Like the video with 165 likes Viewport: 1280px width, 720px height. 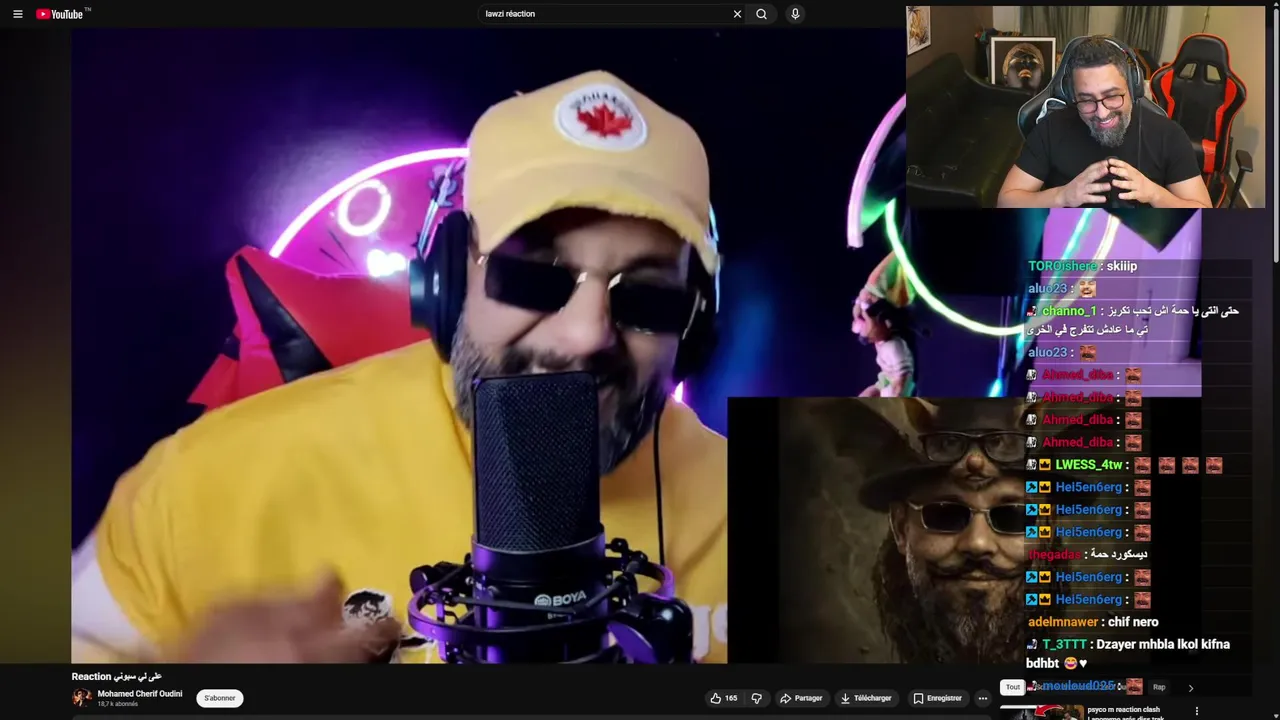724,698
